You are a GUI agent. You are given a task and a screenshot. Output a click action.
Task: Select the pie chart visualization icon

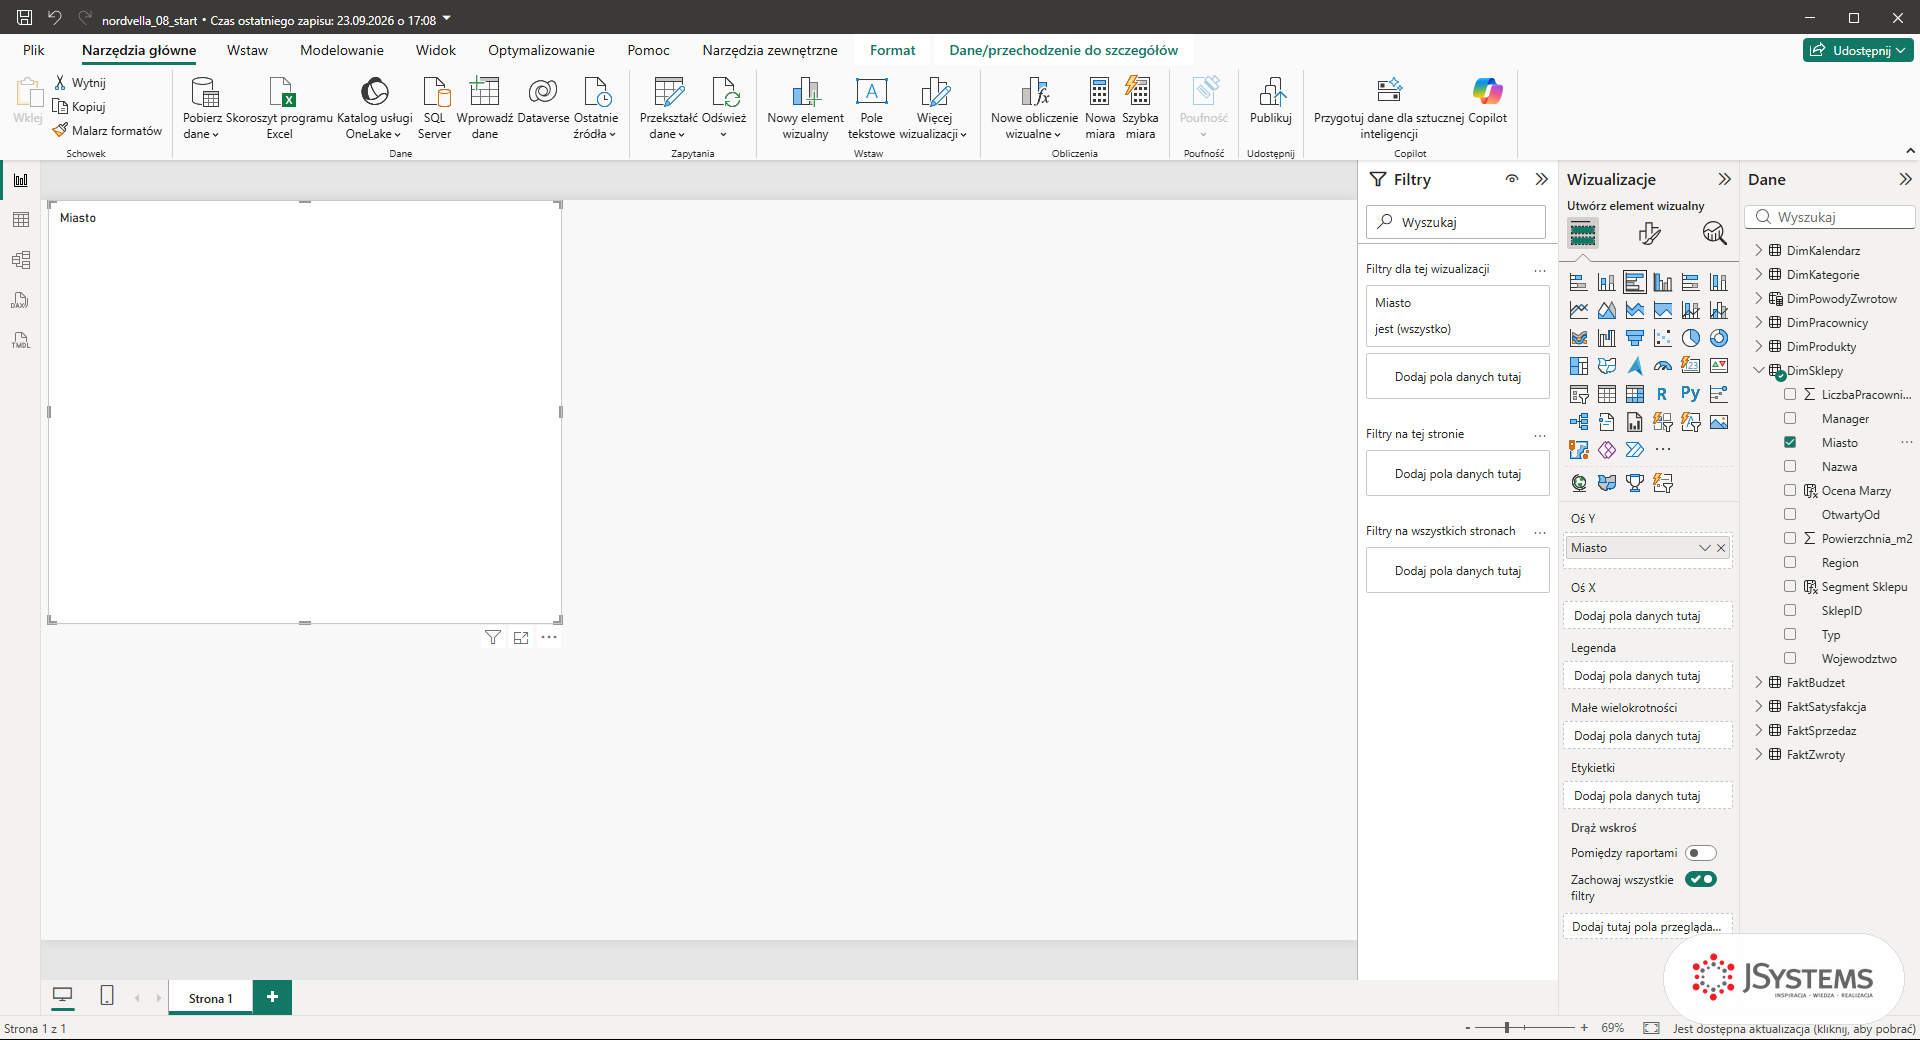(x=1690, y=338)
